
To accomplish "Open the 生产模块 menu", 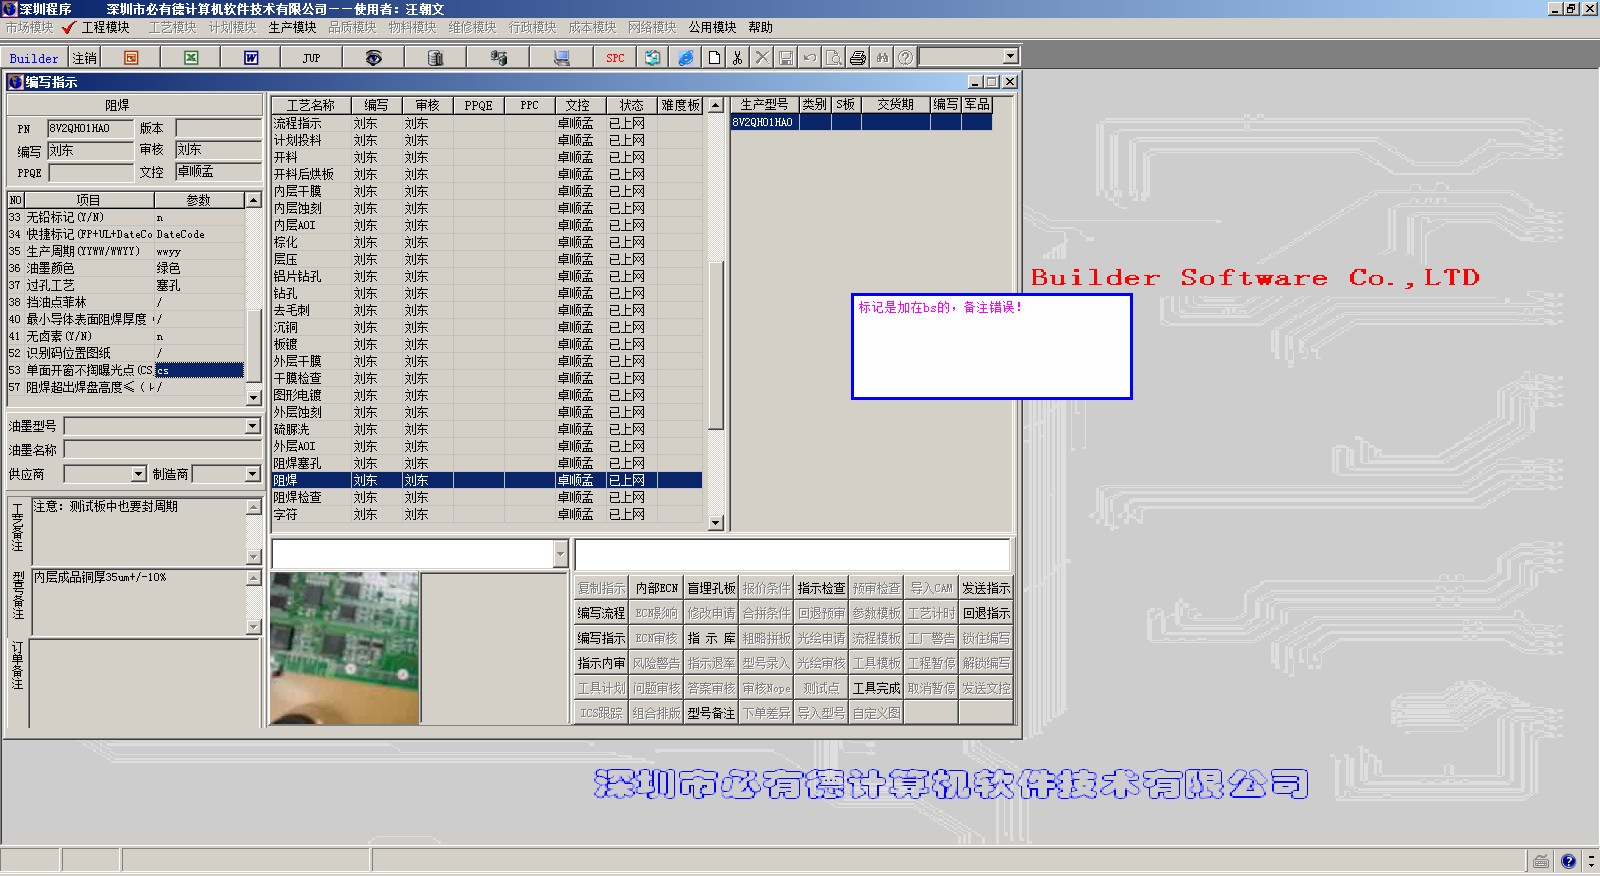I will [292, 27].
